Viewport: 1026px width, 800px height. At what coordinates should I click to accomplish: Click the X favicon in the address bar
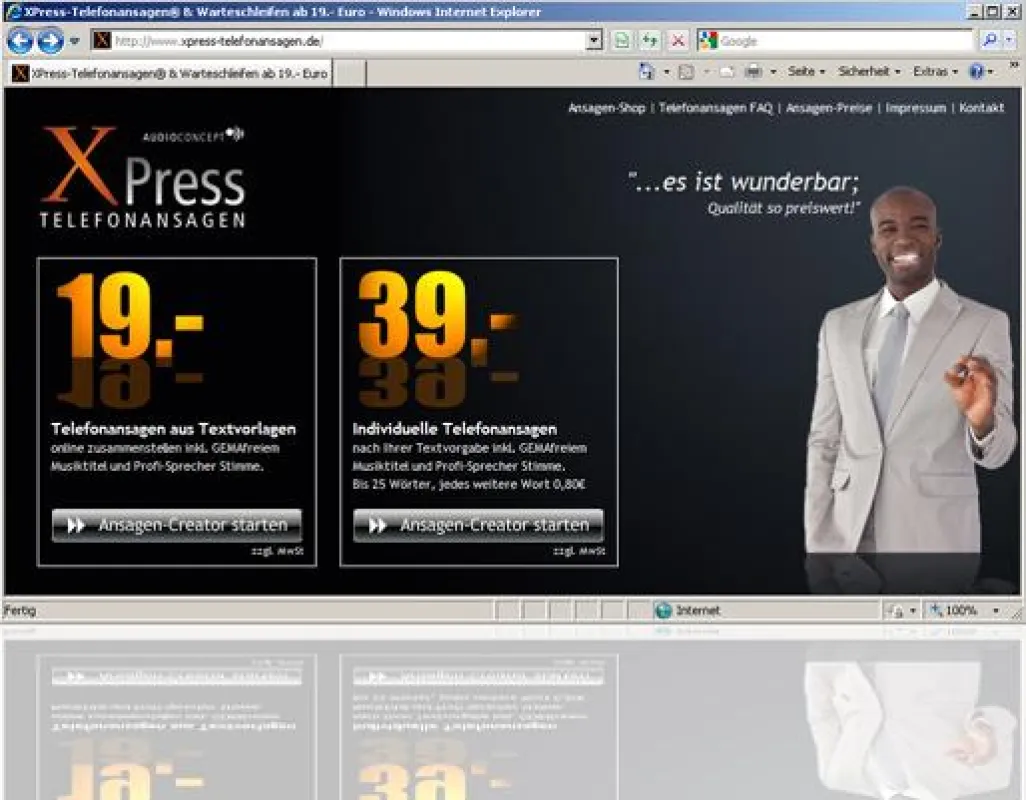(x=101, y=41)
